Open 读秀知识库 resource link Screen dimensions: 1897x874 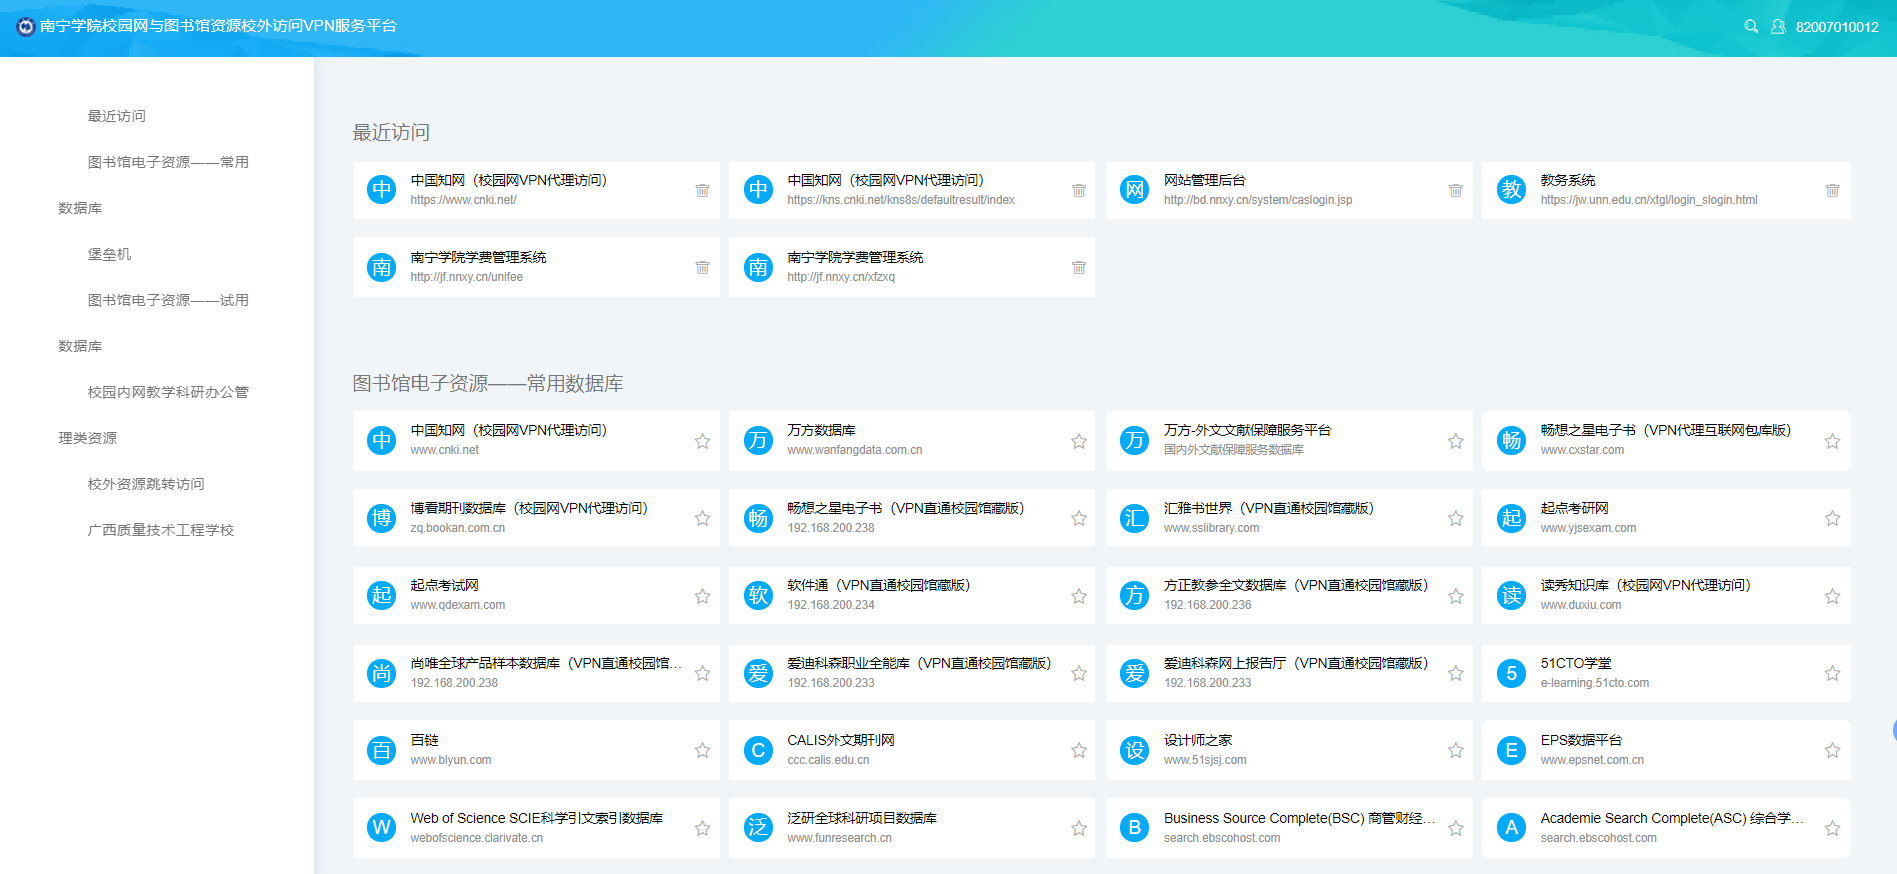point(1644,586)
